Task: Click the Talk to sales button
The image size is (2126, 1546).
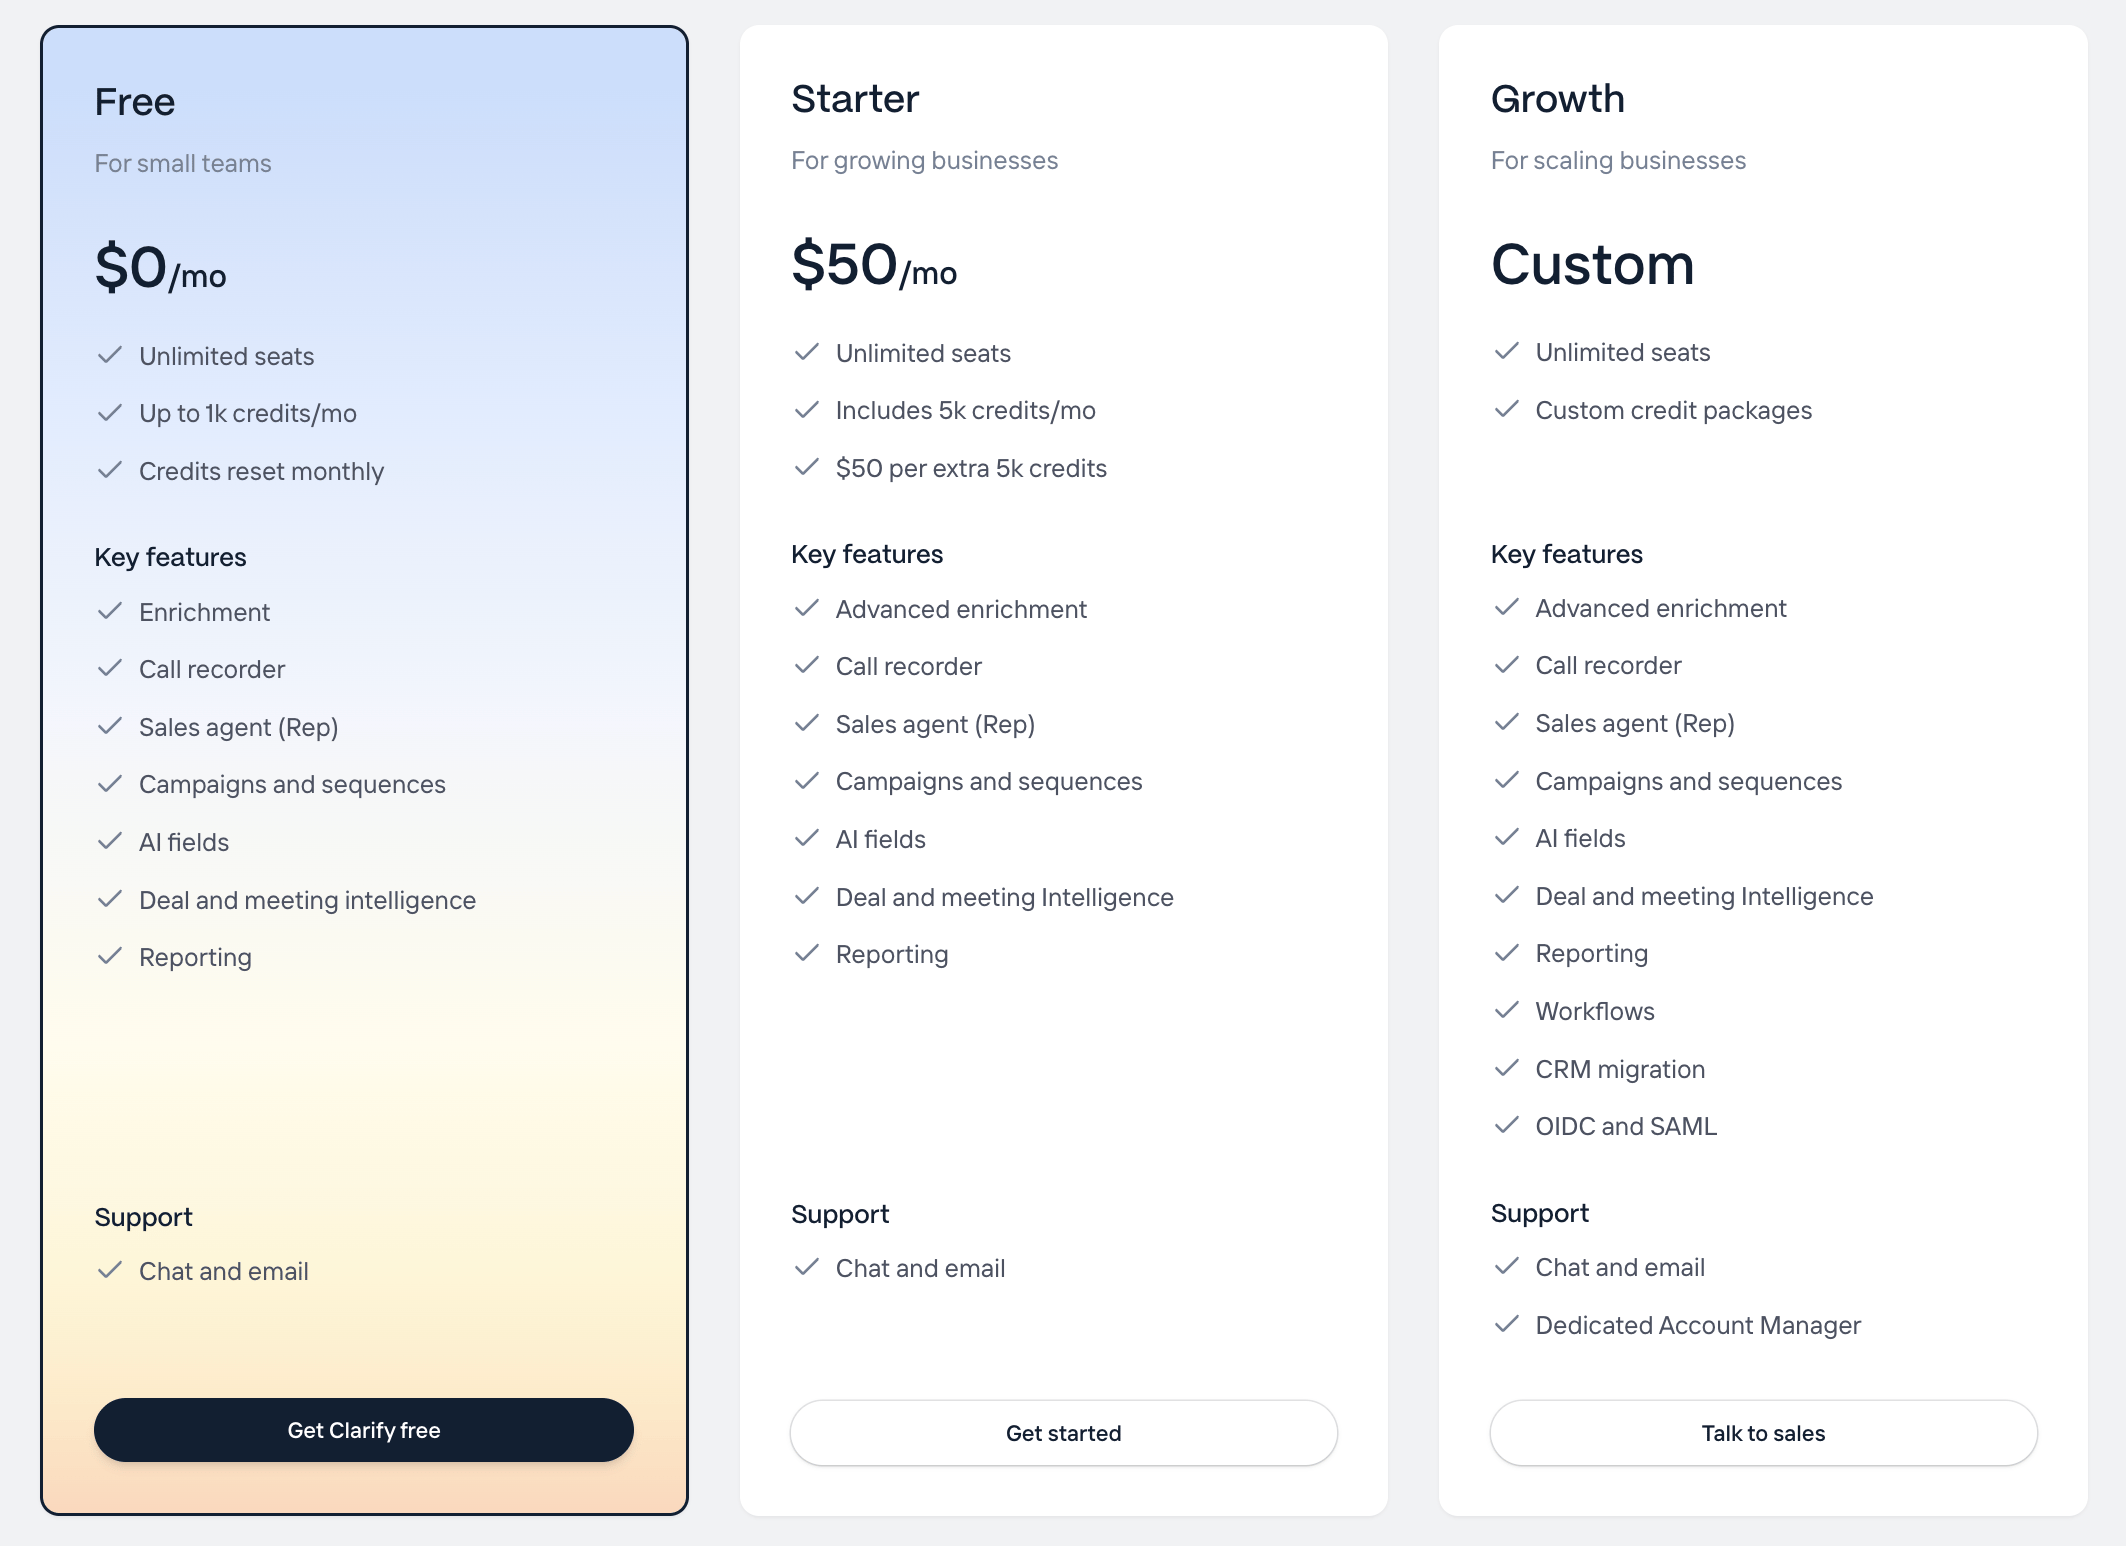Action: click(x=1763, y=1433)
